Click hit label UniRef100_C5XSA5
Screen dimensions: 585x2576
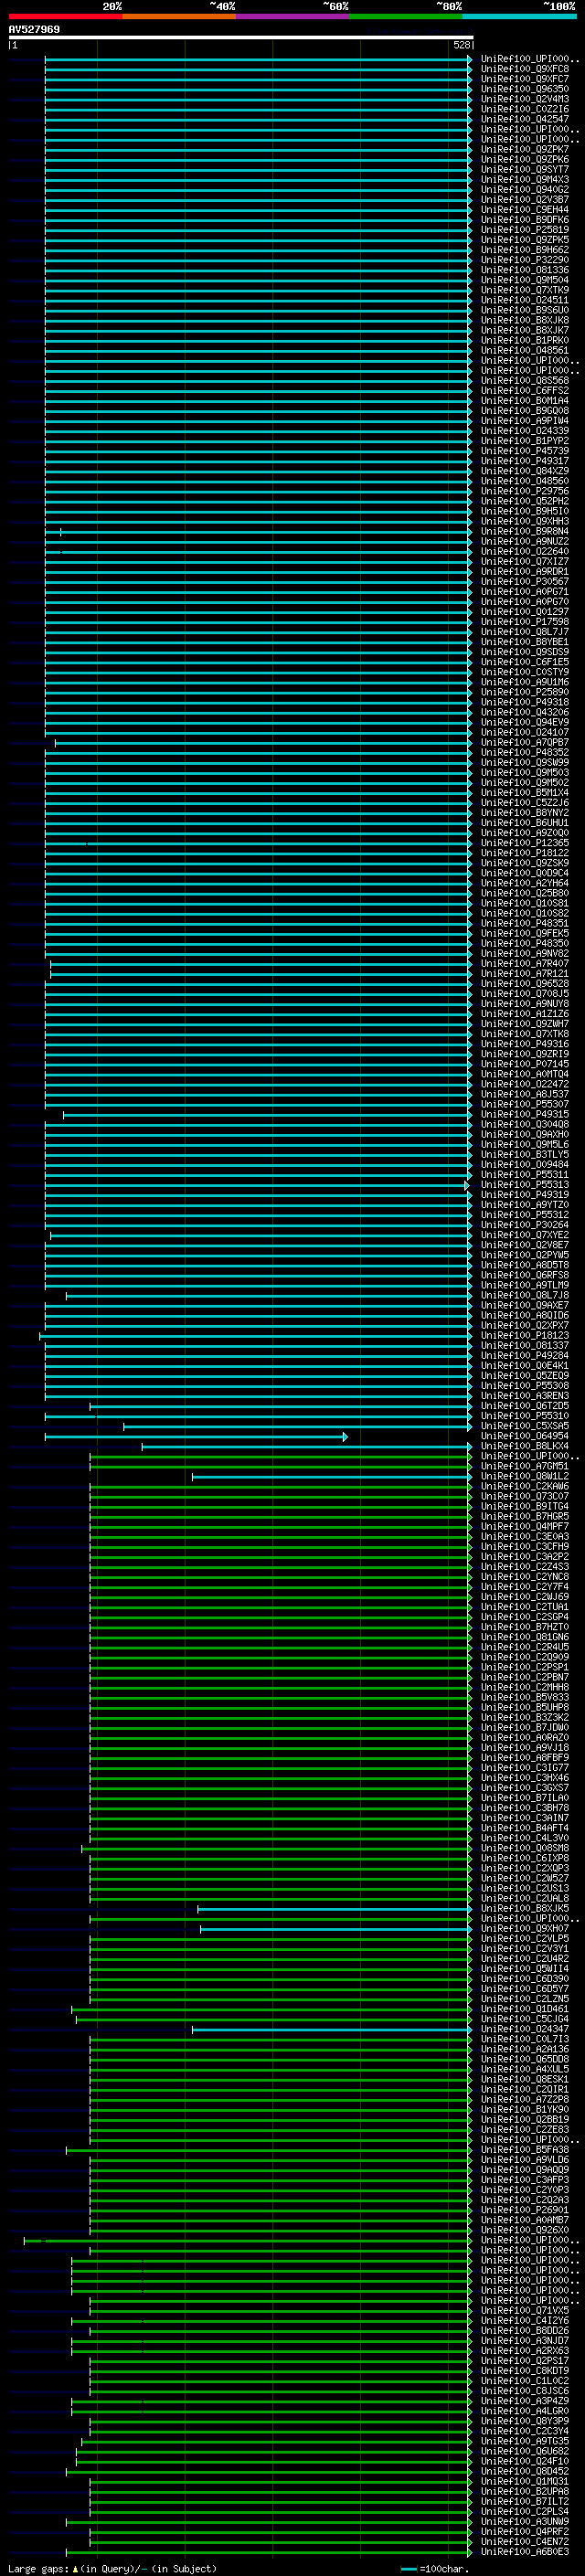coord(525,1425)
